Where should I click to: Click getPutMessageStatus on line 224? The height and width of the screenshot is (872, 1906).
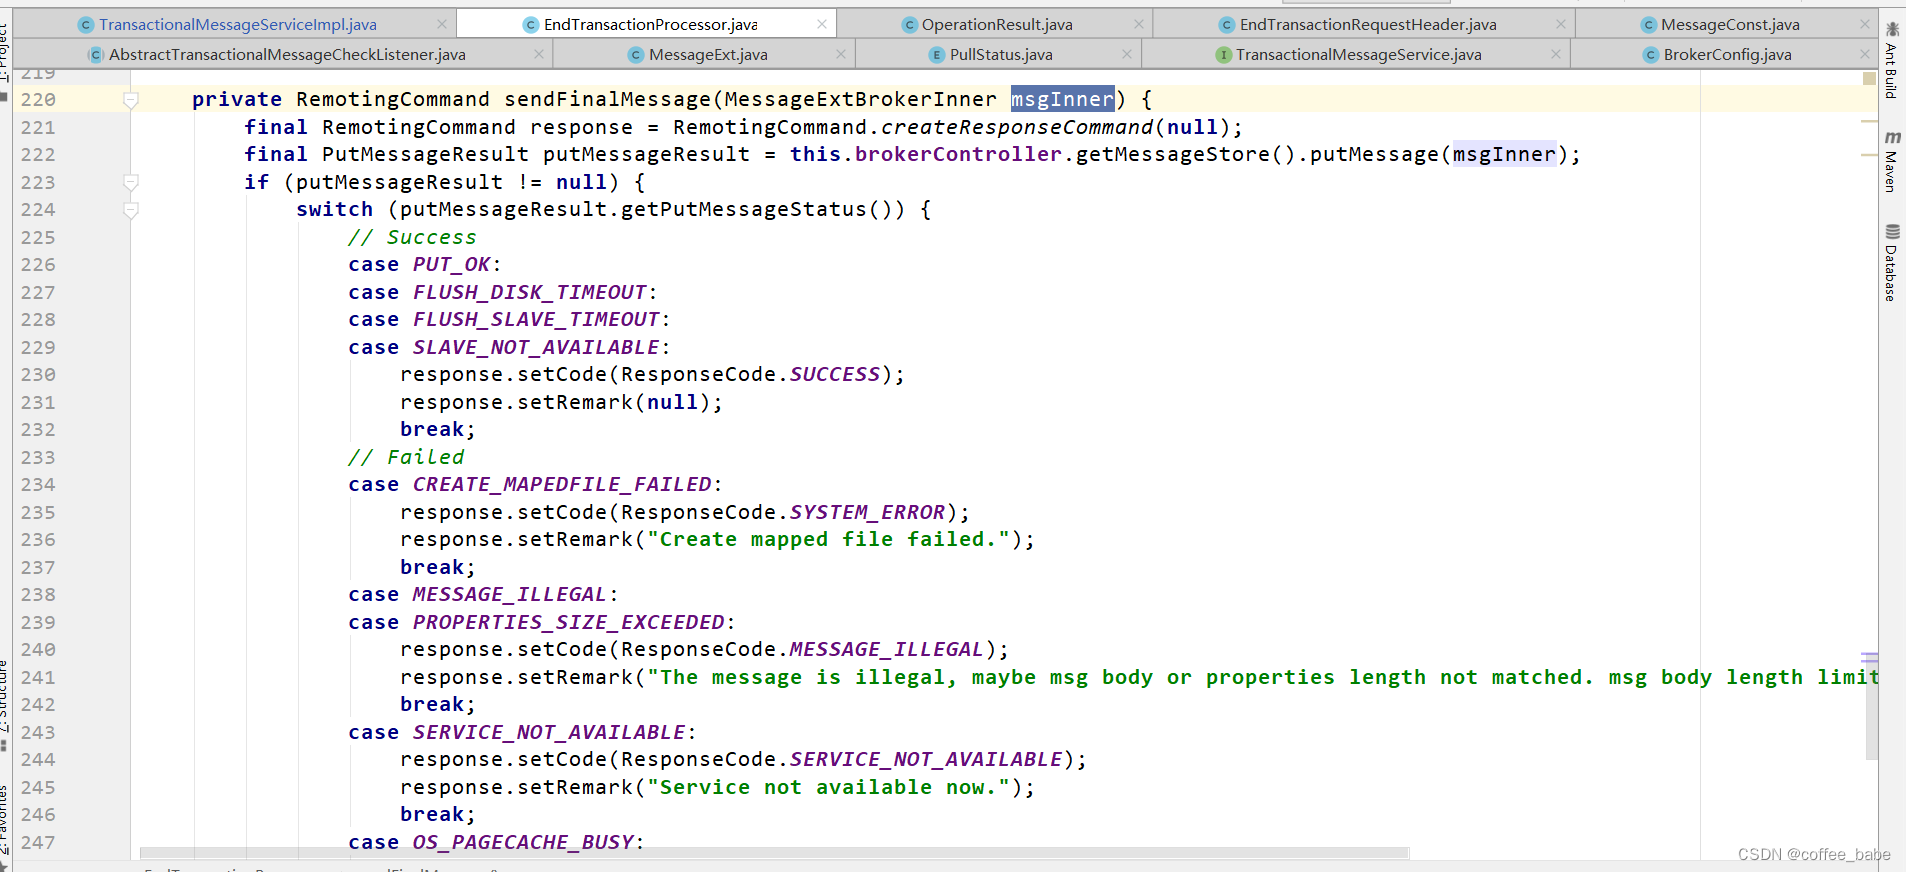pyautogui.click(x=744, y=209)
